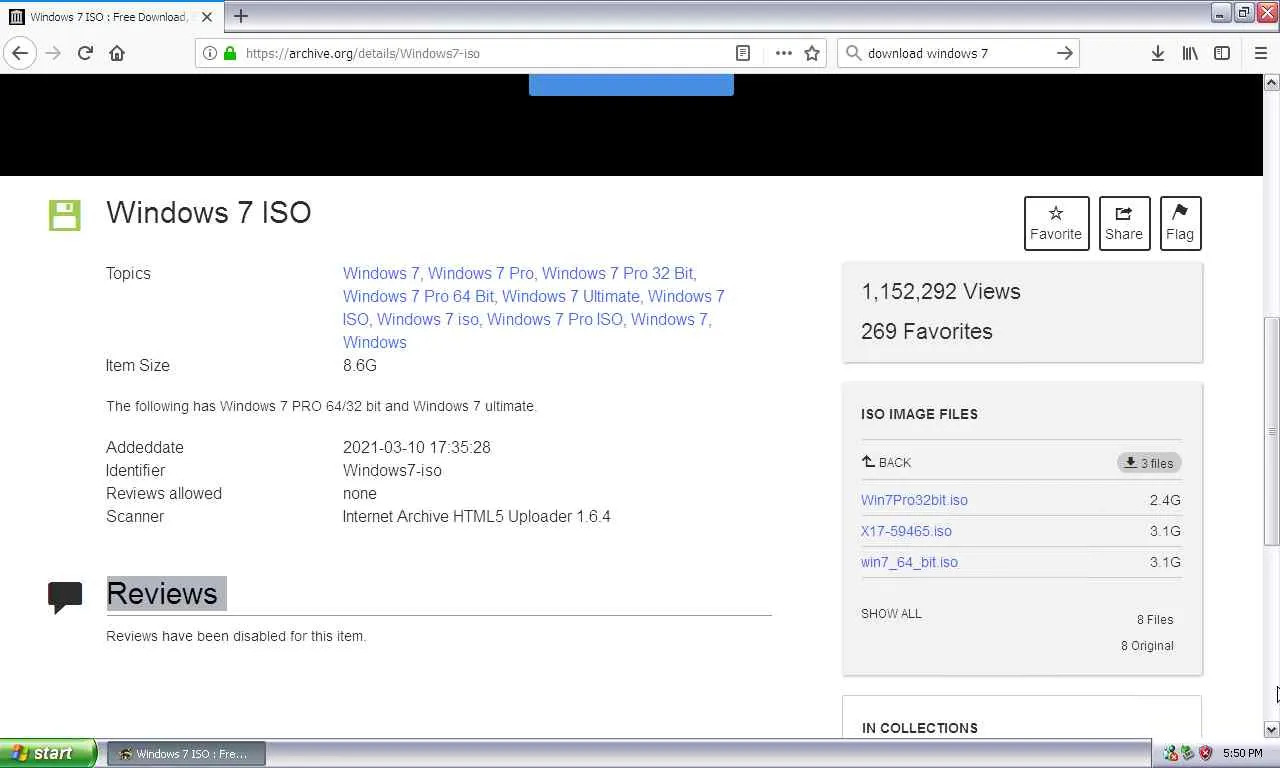
Task: Open the Windows 7 Pro ISO topic link
Action: point(555,319)
